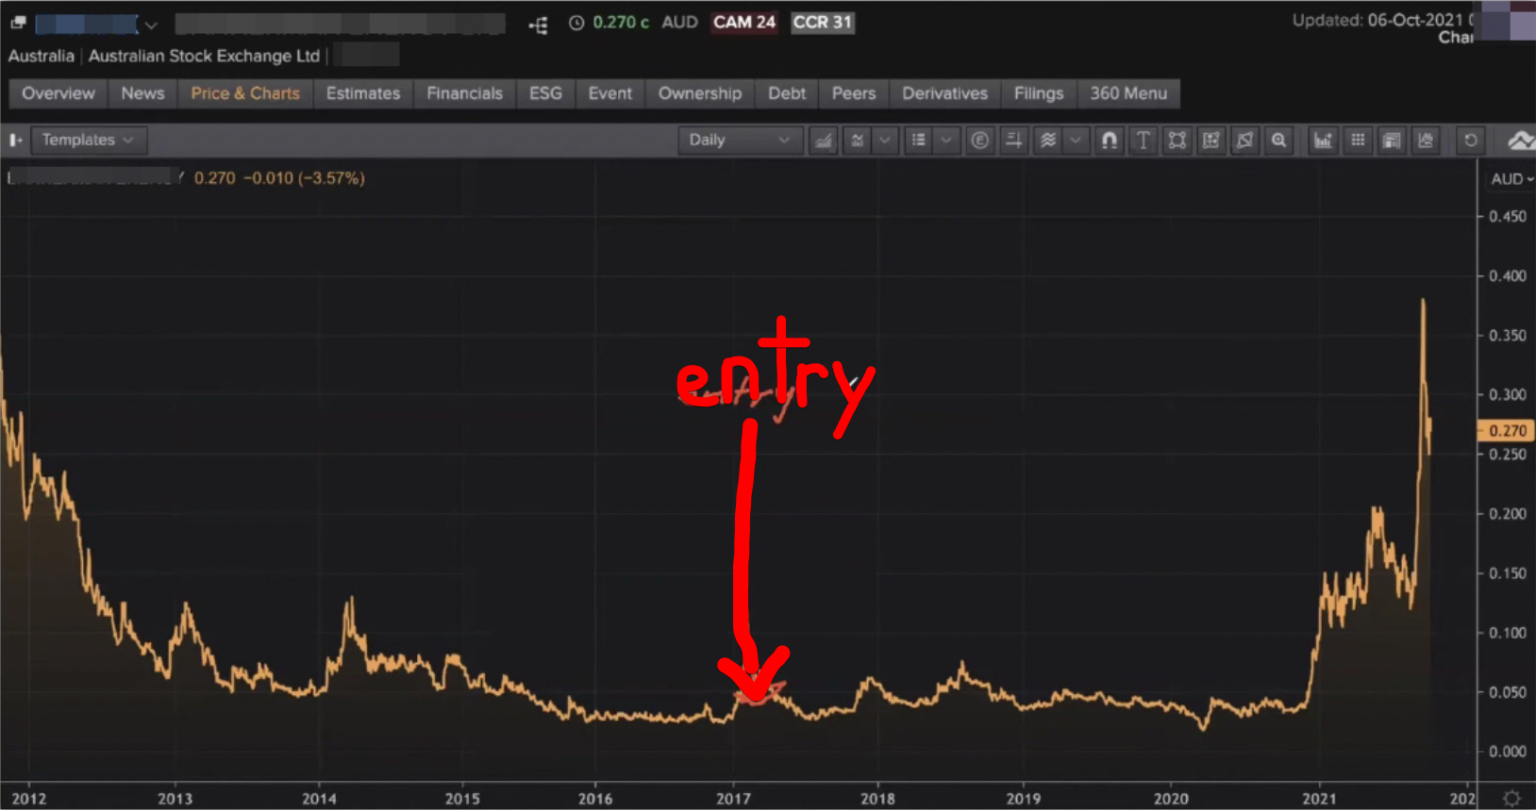
Task: Click the -0.010 (-3.57%) change text
Action: tap(304, 178)
